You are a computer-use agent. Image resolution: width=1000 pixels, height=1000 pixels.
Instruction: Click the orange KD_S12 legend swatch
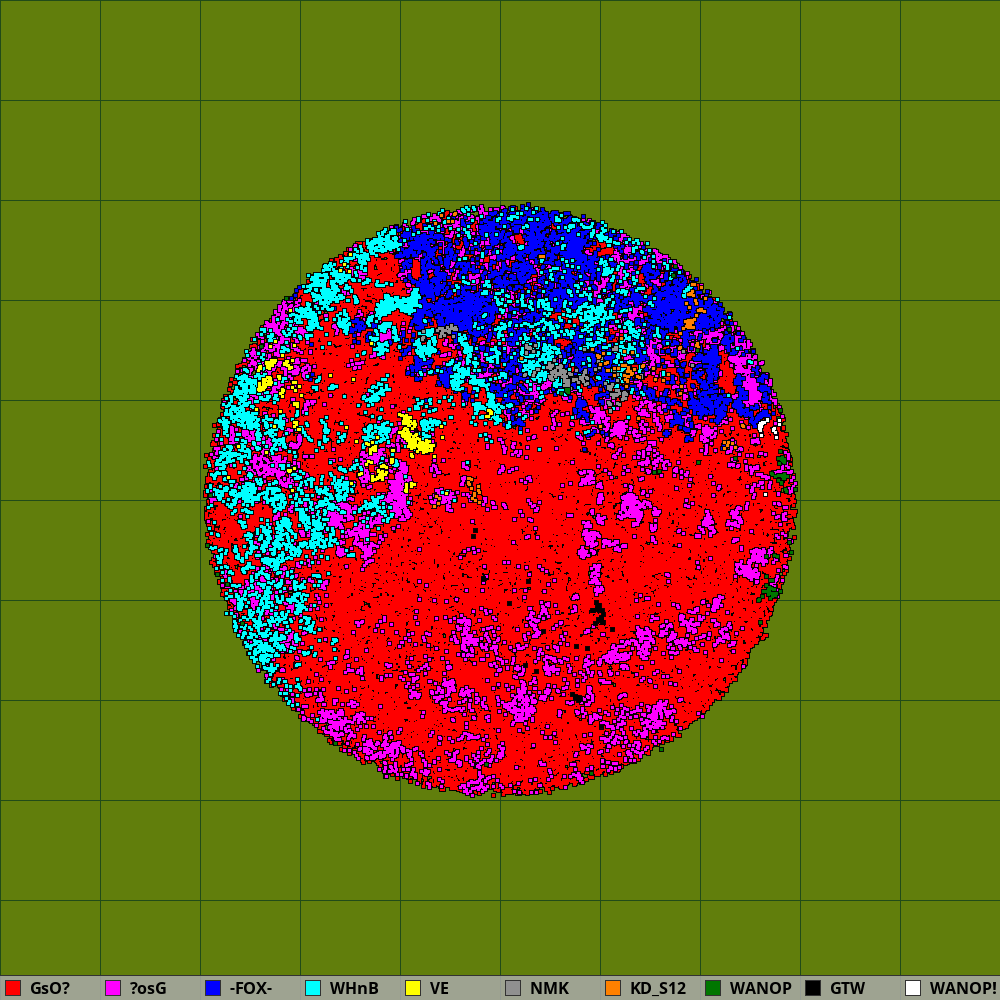[x=613, y=988]
